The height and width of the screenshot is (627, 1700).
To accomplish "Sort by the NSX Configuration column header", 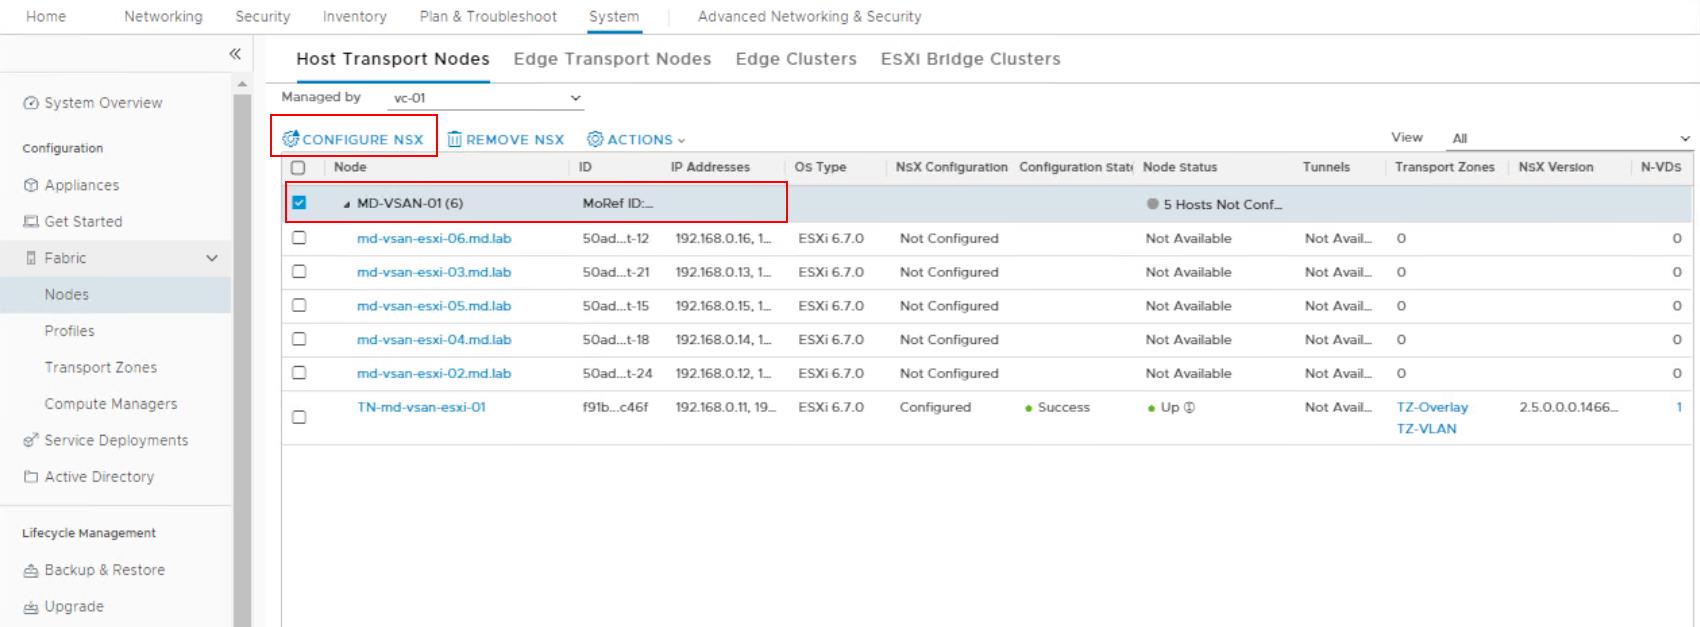I will [x=951, y=167].
